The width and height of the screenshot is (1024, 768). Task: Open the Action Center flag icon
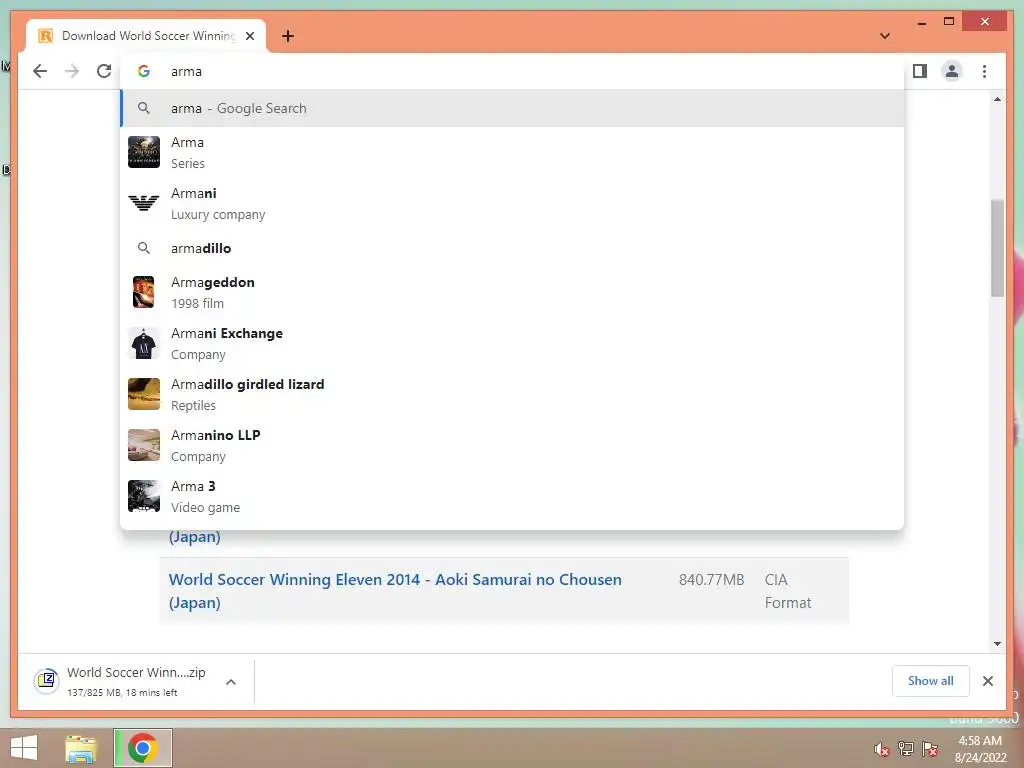(x=930, y=749)
